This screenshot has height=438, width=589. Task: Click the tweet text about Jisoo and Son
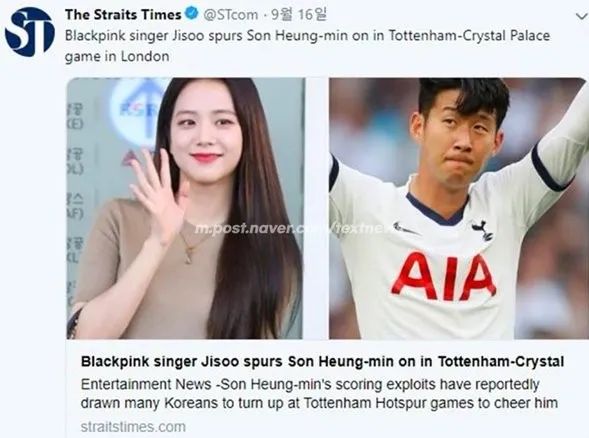[x=307, y=46]
